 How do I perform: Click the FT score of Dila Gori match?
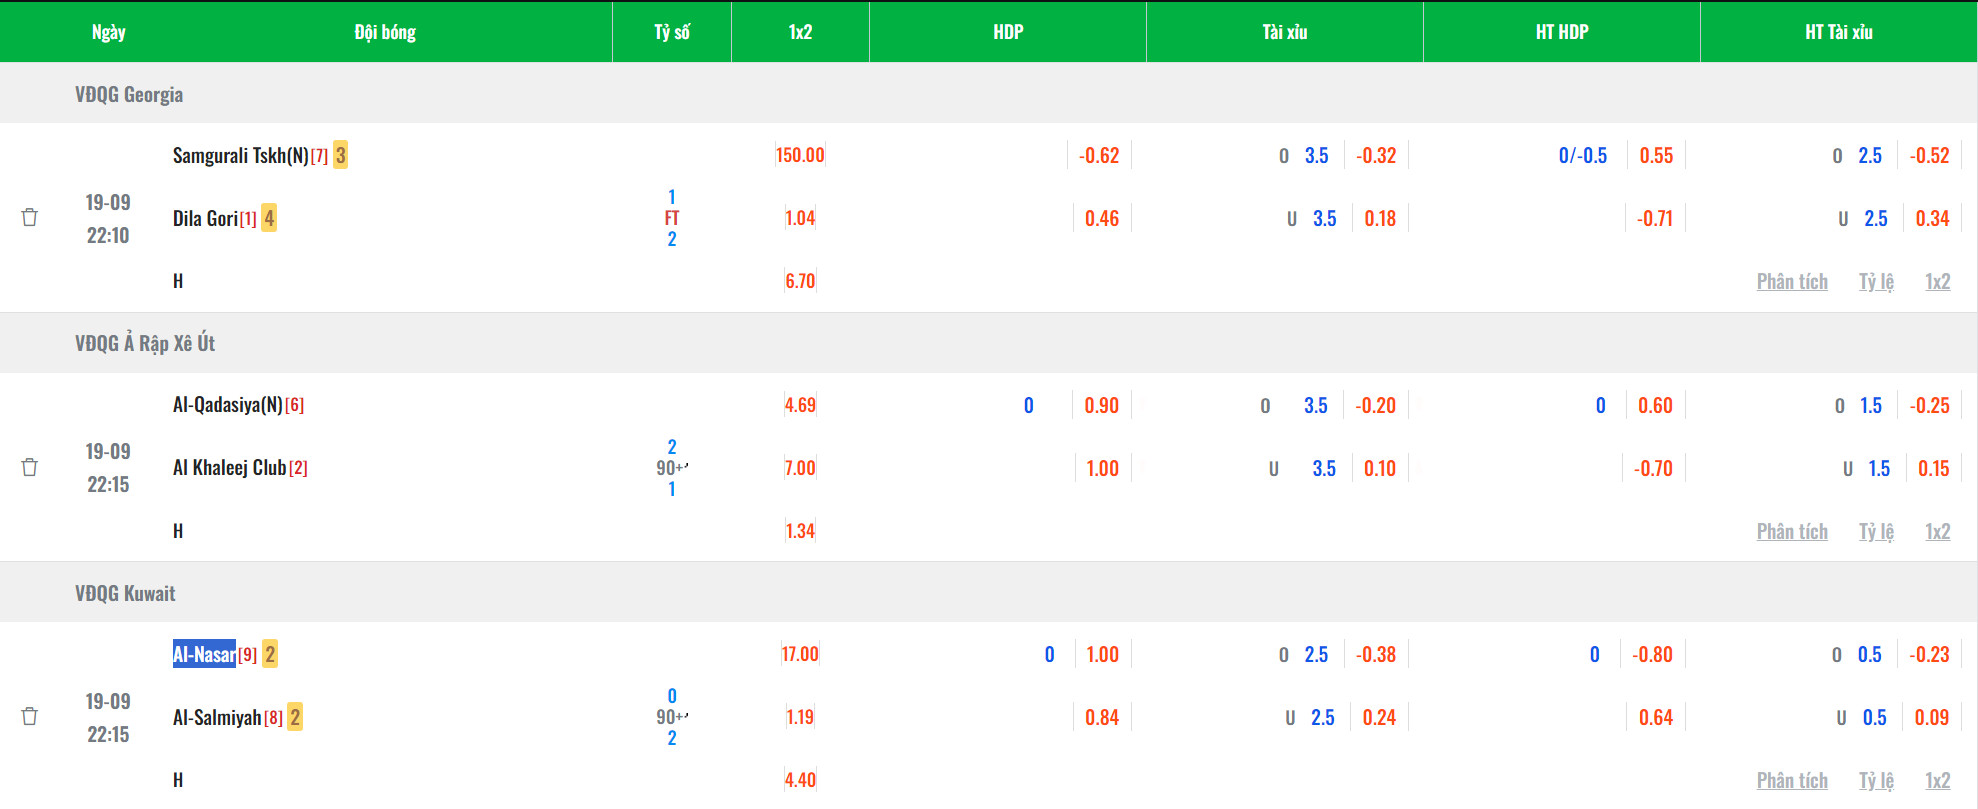pos(672,218)
